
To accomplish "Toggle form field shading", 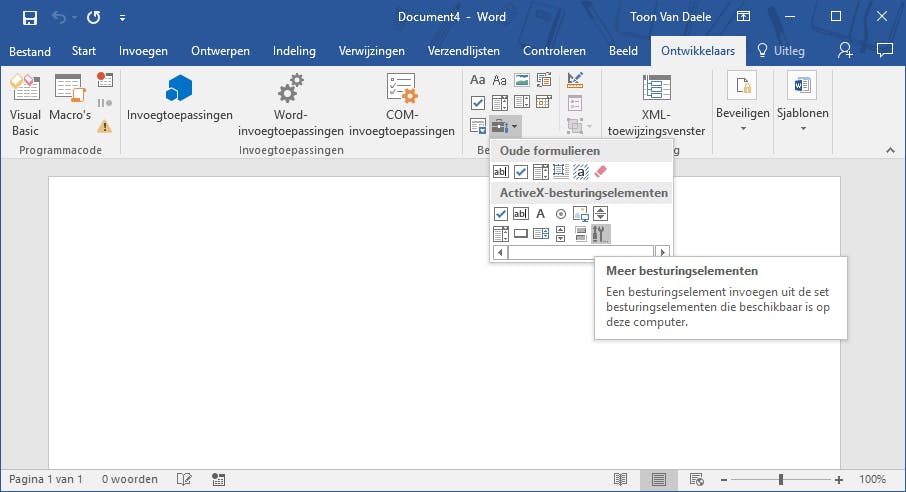I will [581, 172].
